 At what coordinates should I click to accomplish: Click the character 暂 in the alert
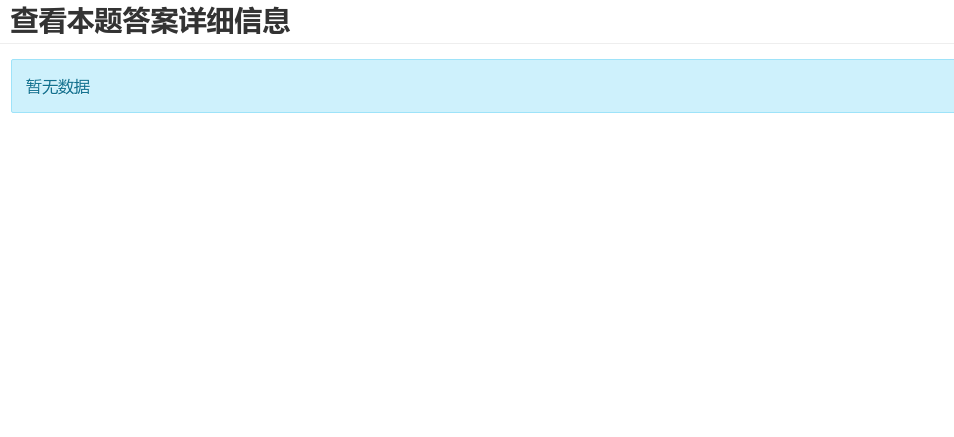(x=34, y=87)
